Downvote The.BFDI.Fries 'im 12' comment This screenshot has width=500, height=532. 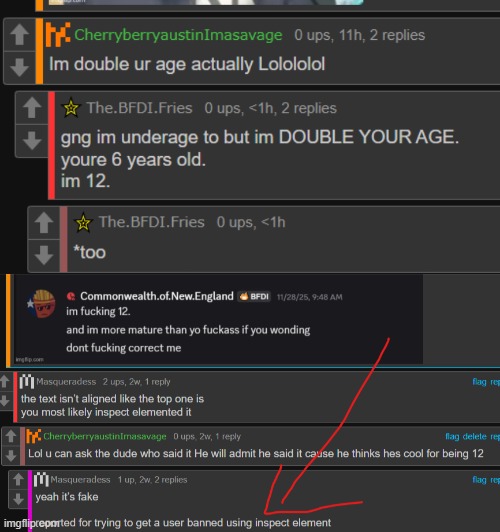pos(32,140)
